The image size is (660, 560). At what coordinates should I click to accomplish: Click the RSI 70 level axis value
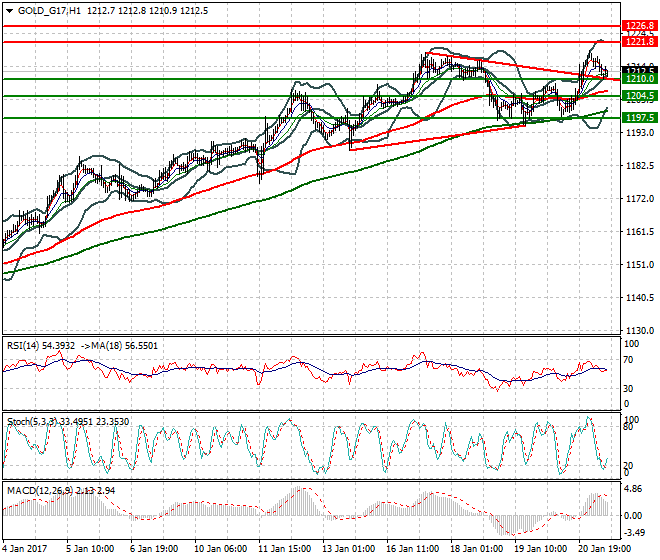coord(628,360)
